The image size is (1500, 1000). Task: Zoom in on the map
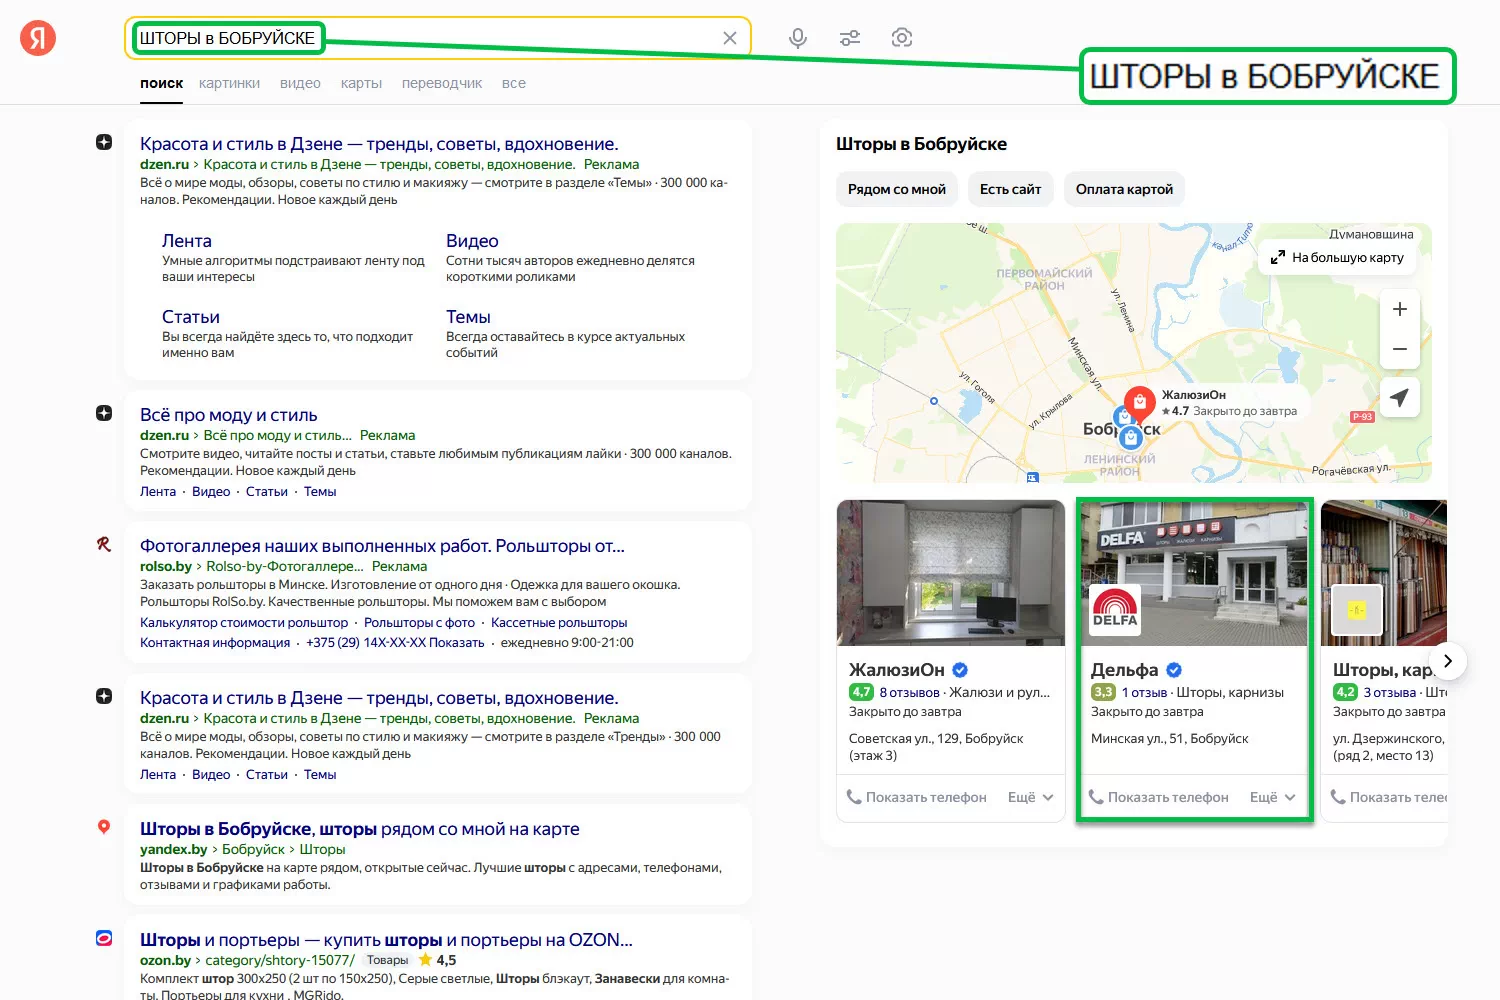point(1400,310)
